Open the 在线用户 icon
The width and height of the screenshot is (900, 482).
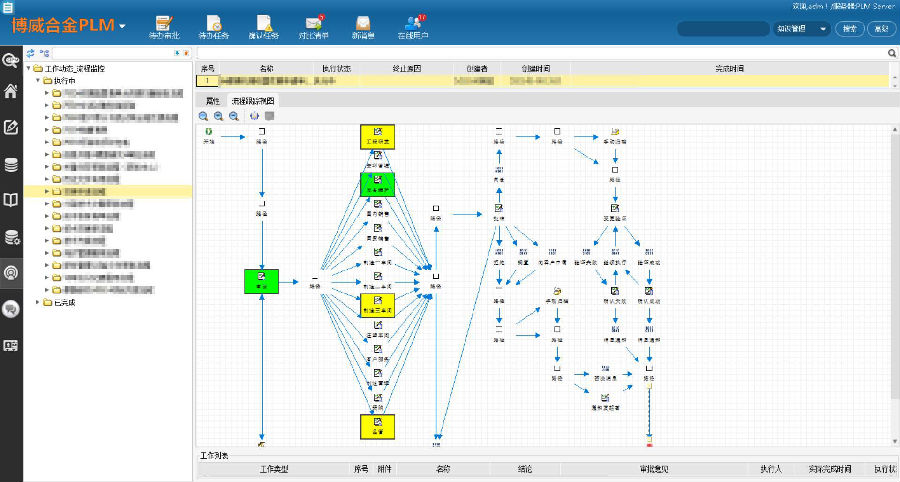(411, 26)
